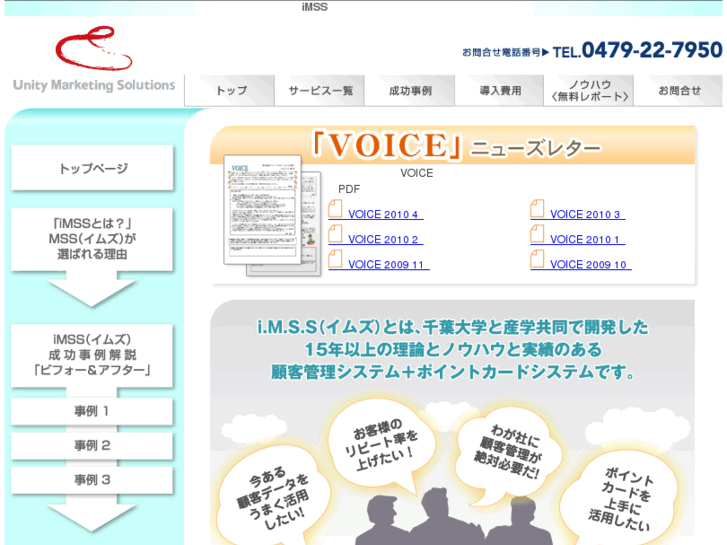Click the お客様のリピート率を上げたい speech bubble
This screenshot has height=545, width=727.
(x=381, y=444)
